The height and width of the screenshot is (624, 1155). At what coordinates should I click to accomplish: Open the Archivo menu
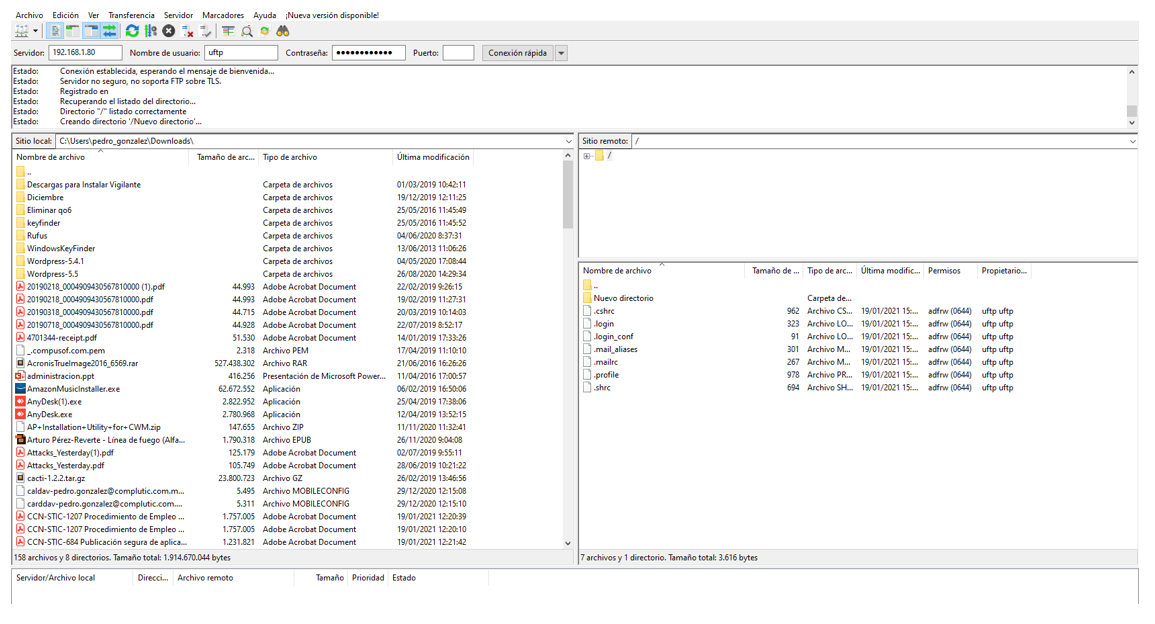[29, 15]
